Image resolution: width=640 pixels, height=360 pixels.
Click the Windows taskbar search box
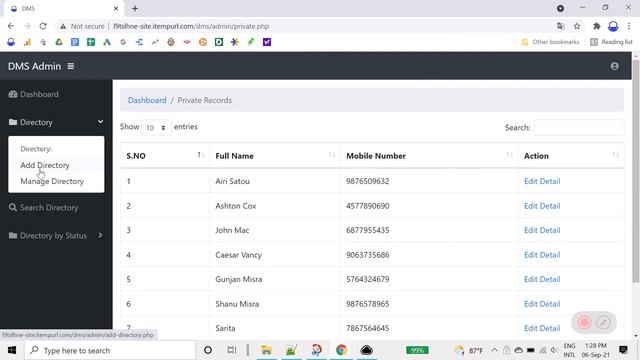110,350
